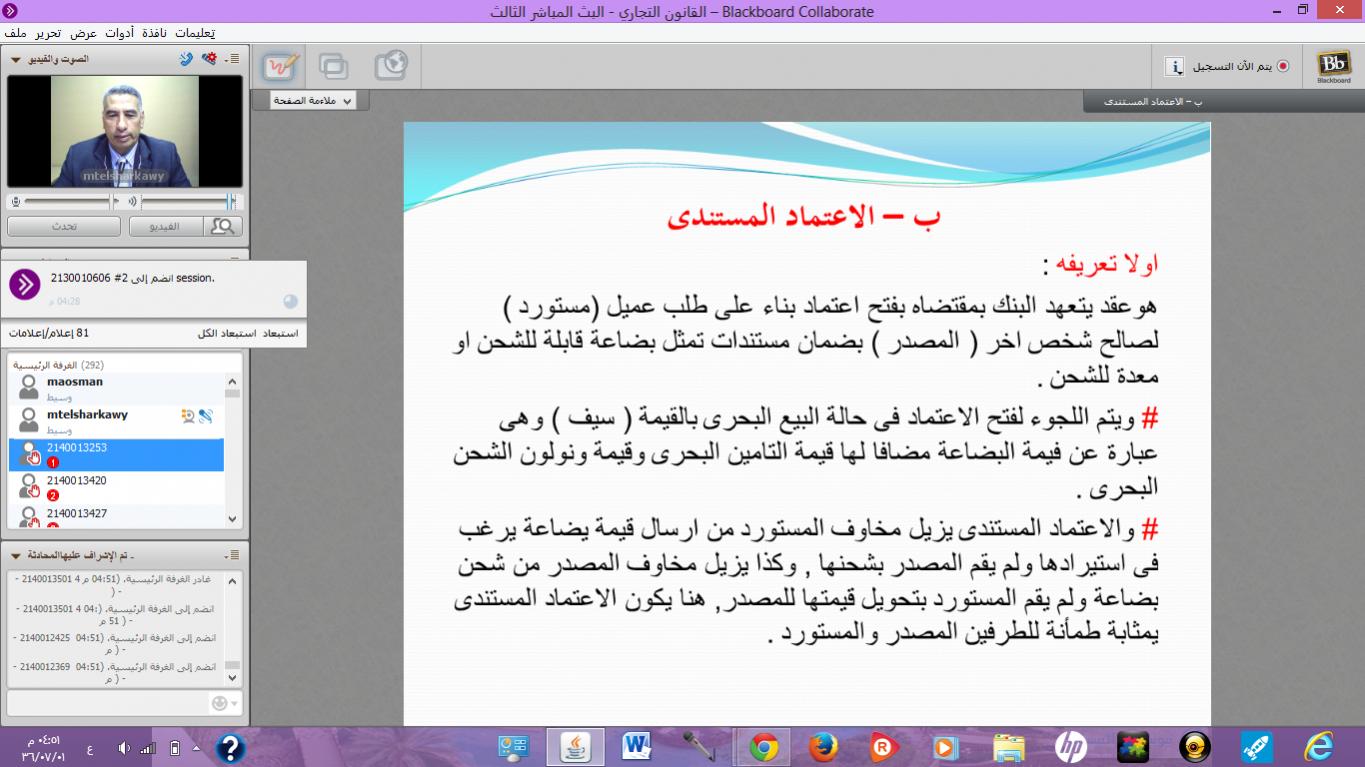Click the microphone level icon

point(15,201)
